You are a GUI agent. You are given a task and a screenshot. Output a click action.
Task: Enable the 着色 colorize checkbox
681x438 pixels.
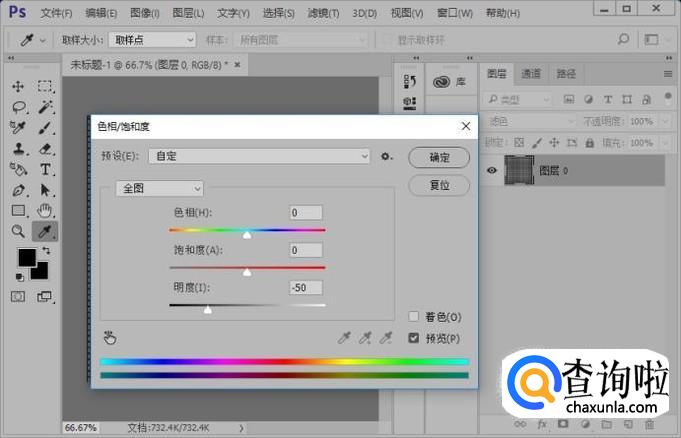click(x=414, y=316)
